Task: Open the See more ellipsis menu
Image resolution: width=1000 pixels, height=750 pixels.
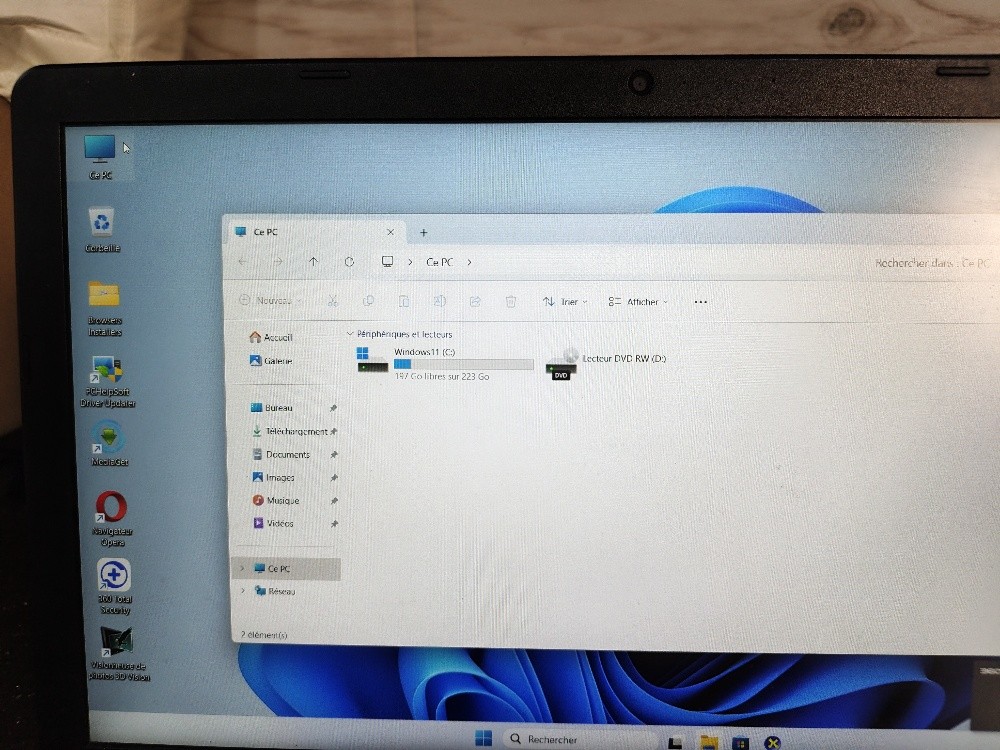Action: coord(700,302)
